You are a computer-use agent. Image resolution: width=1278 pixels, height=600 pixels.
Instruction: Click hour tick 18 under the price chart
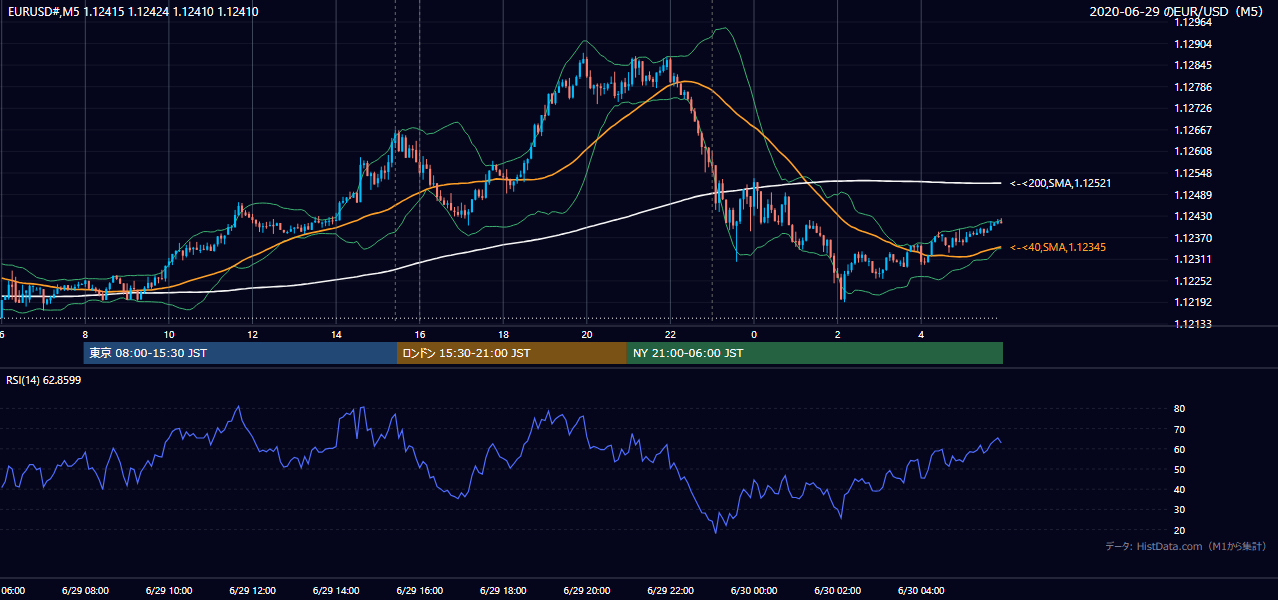click(x=503, y=334)
